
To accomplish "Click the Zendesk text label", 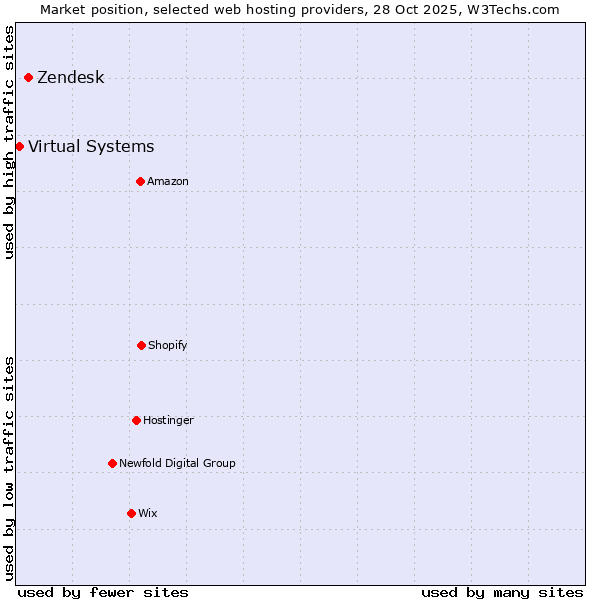I will tap(70, 78).
